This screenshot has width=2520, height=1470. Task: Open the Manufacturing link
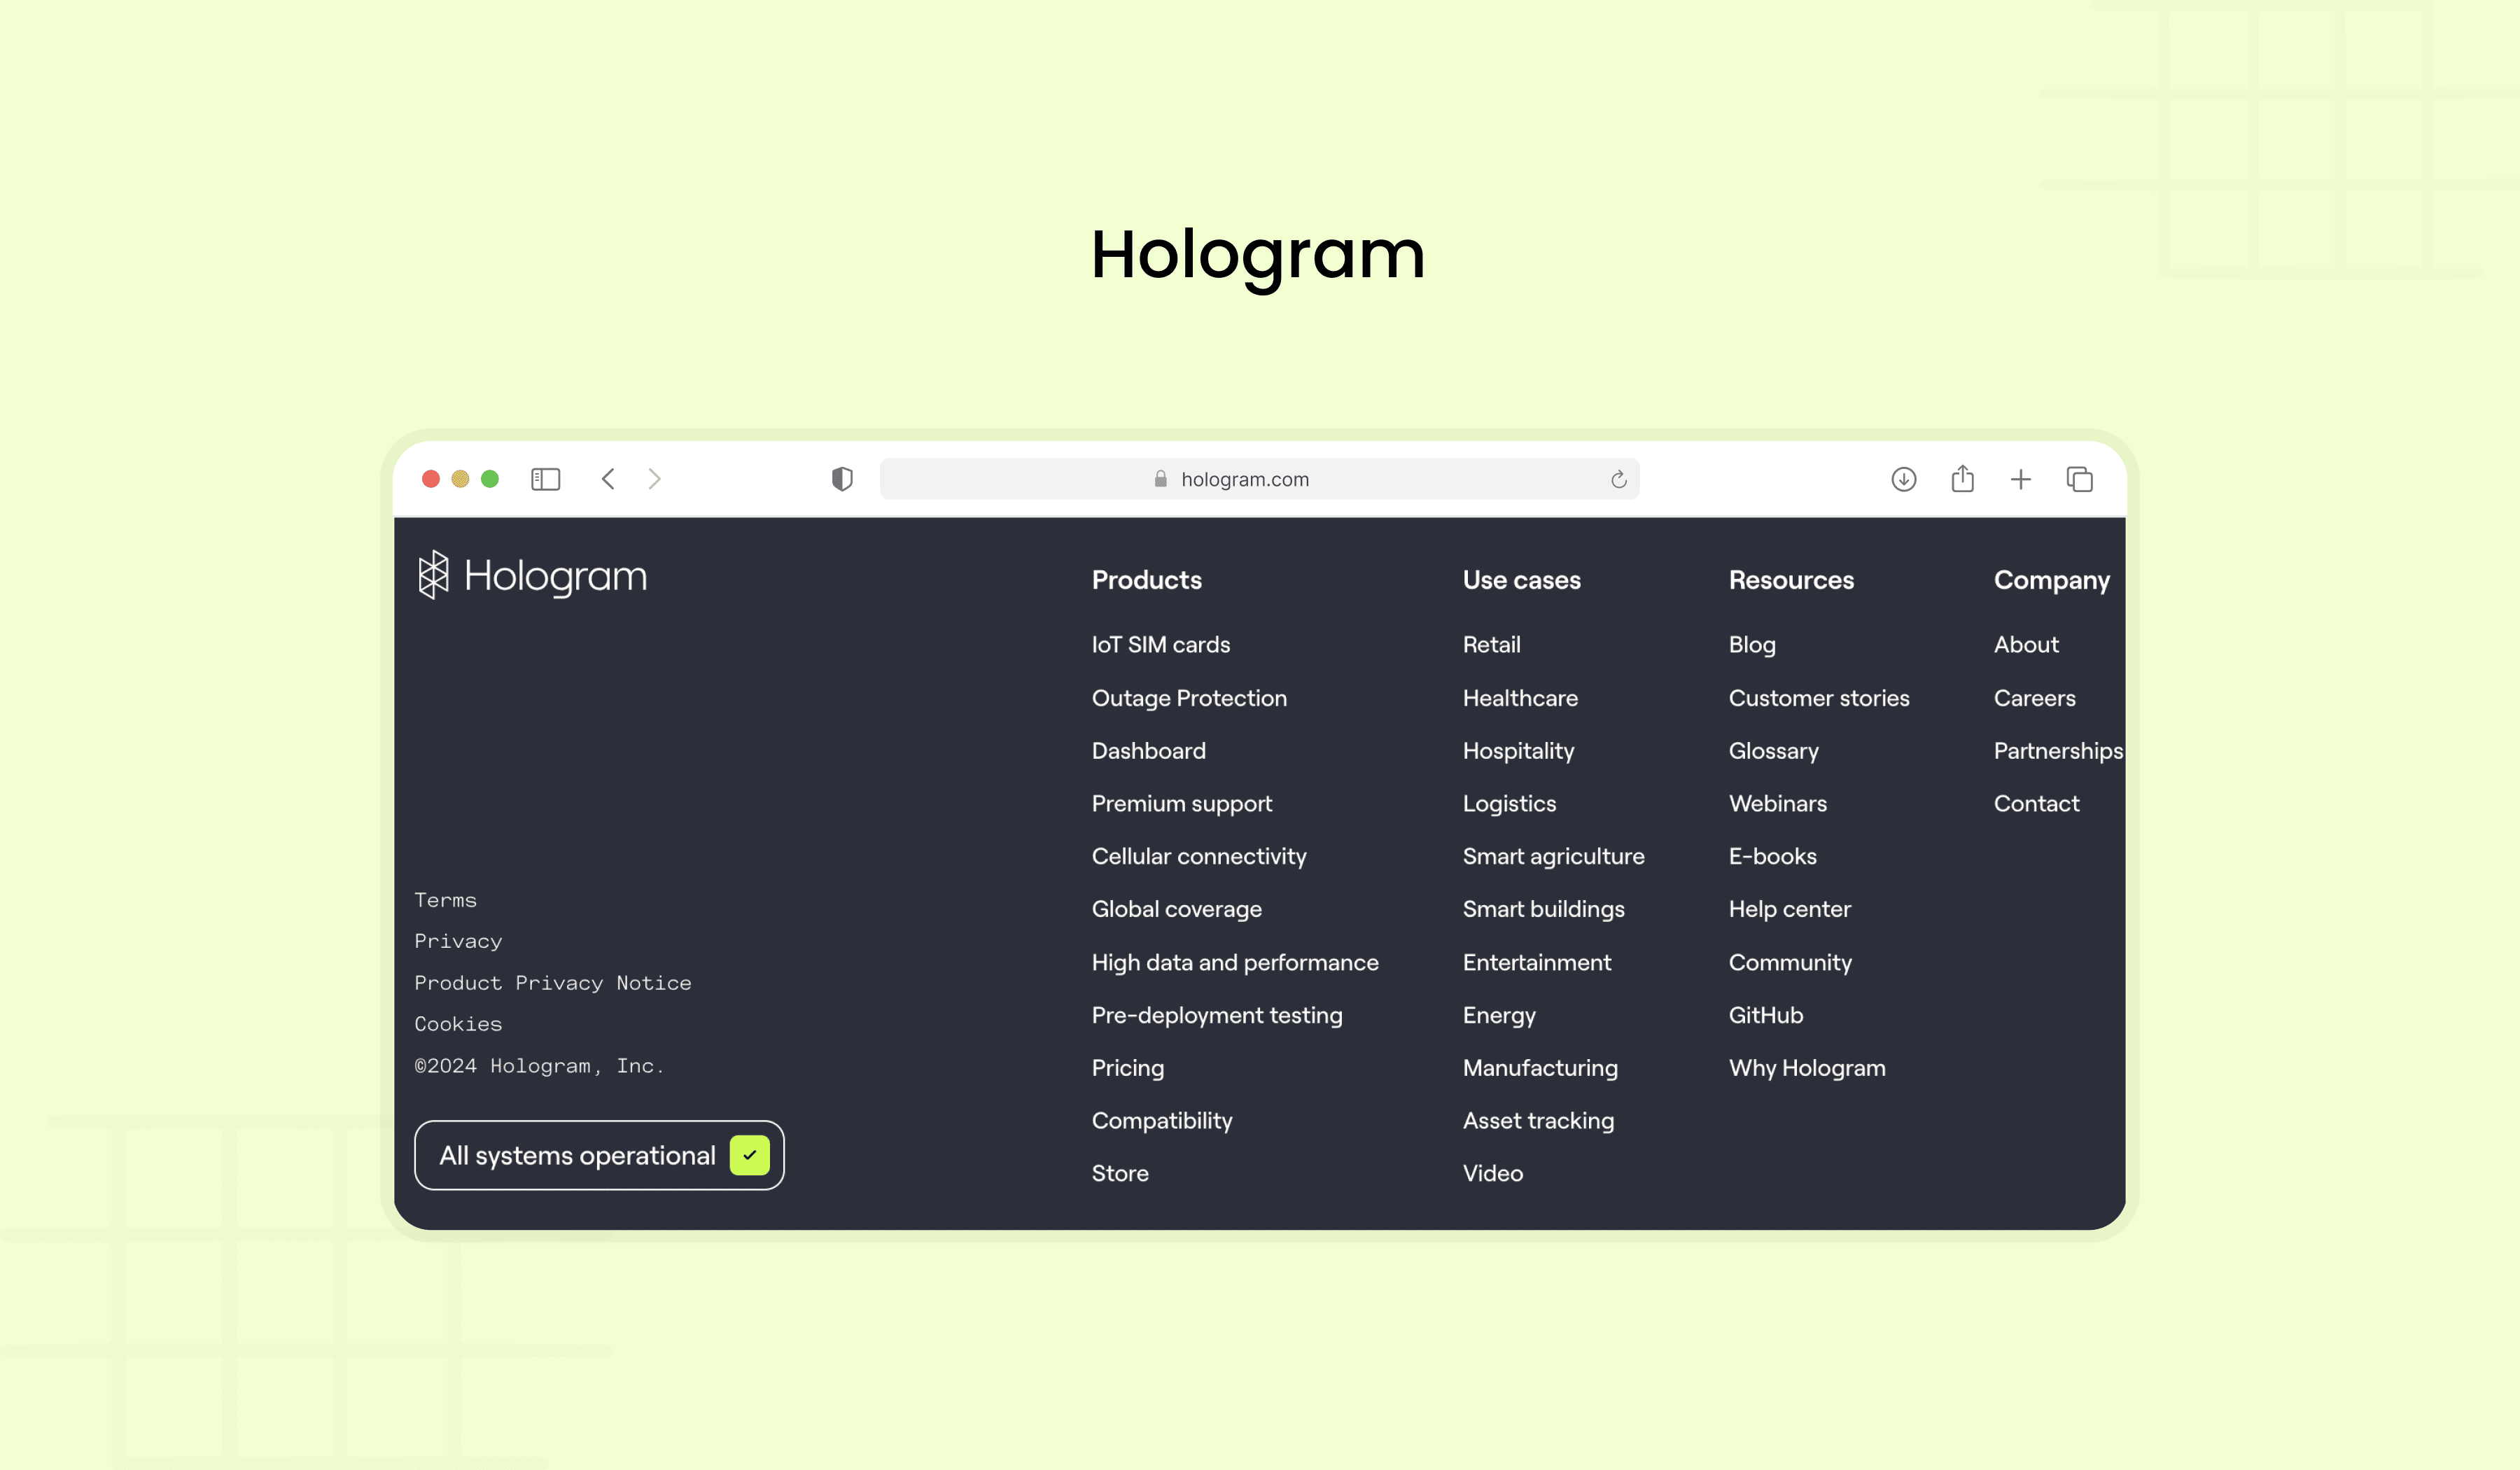(x=1540, y=1069)
